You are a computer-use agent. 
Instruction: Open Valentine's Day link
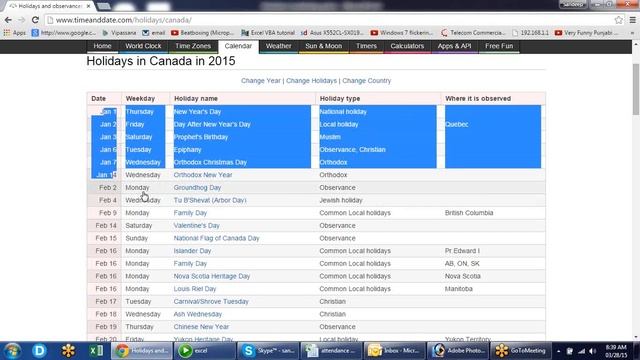pos(196,226)
